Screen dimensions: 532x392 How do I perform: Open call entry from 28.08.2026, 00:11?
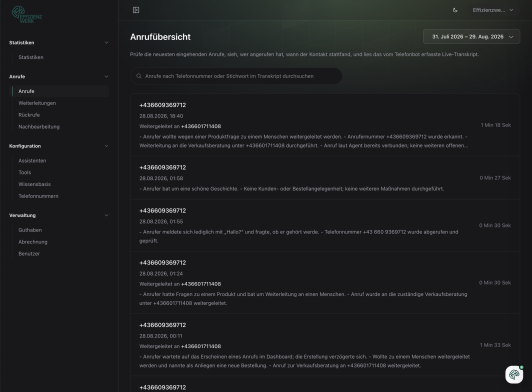(325, 345)
